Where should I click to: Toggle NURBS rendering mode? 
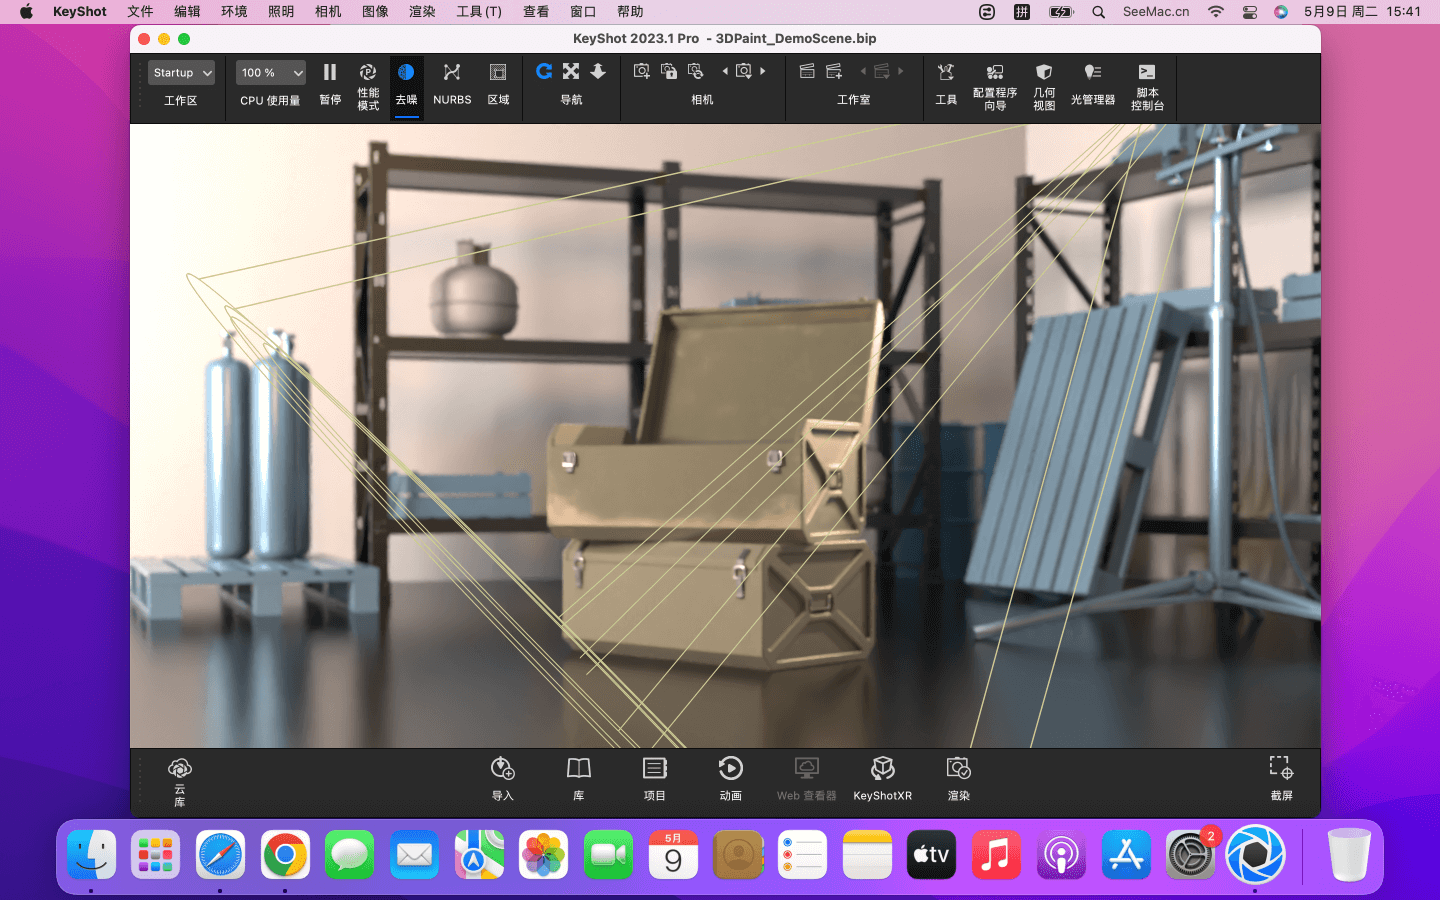pos(452,82)
